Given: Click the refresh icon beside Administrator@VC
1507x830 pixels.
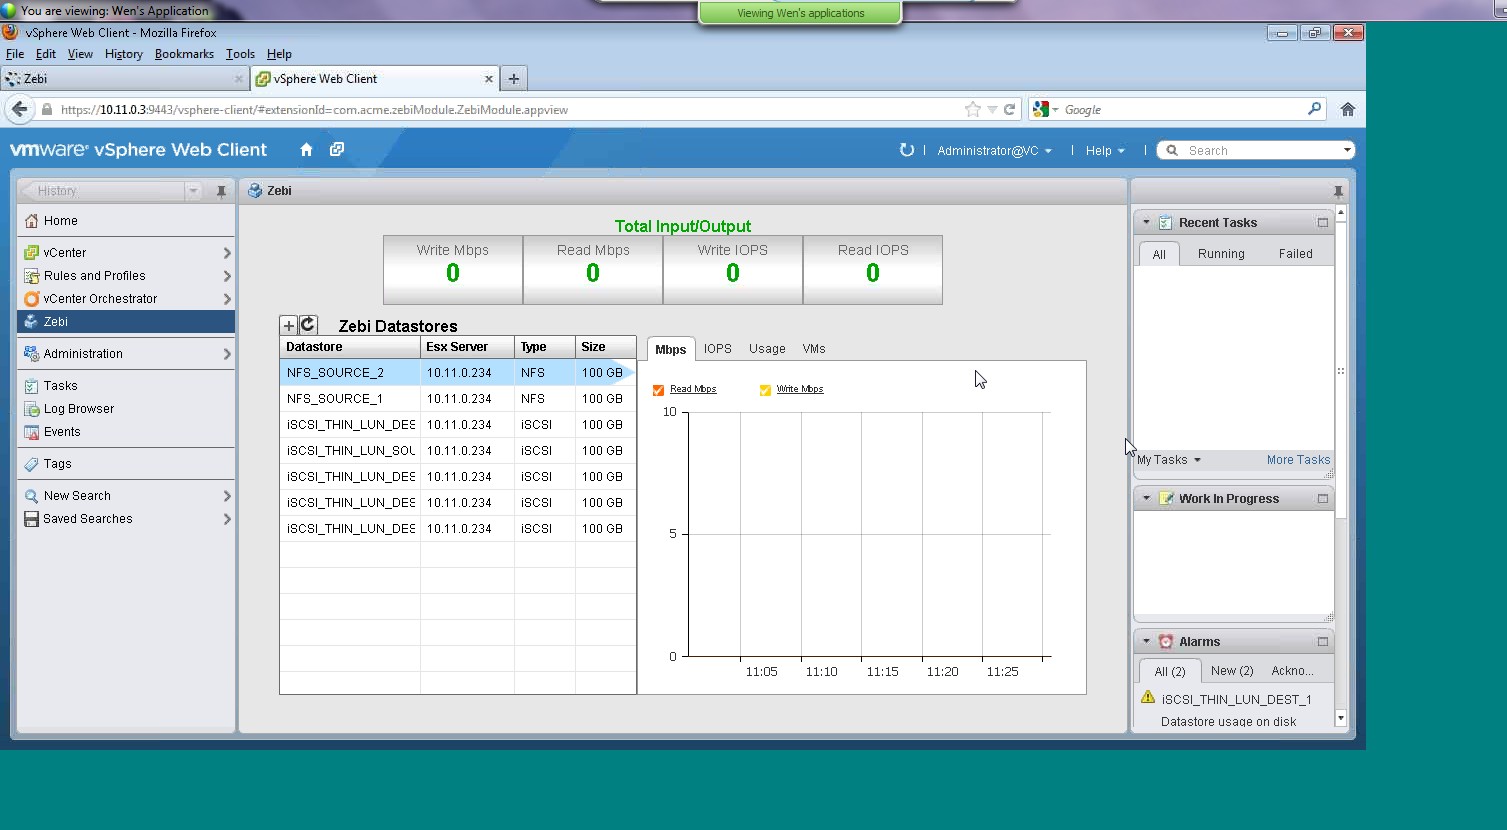Looking at the screenshot, I should coord(906,150).
